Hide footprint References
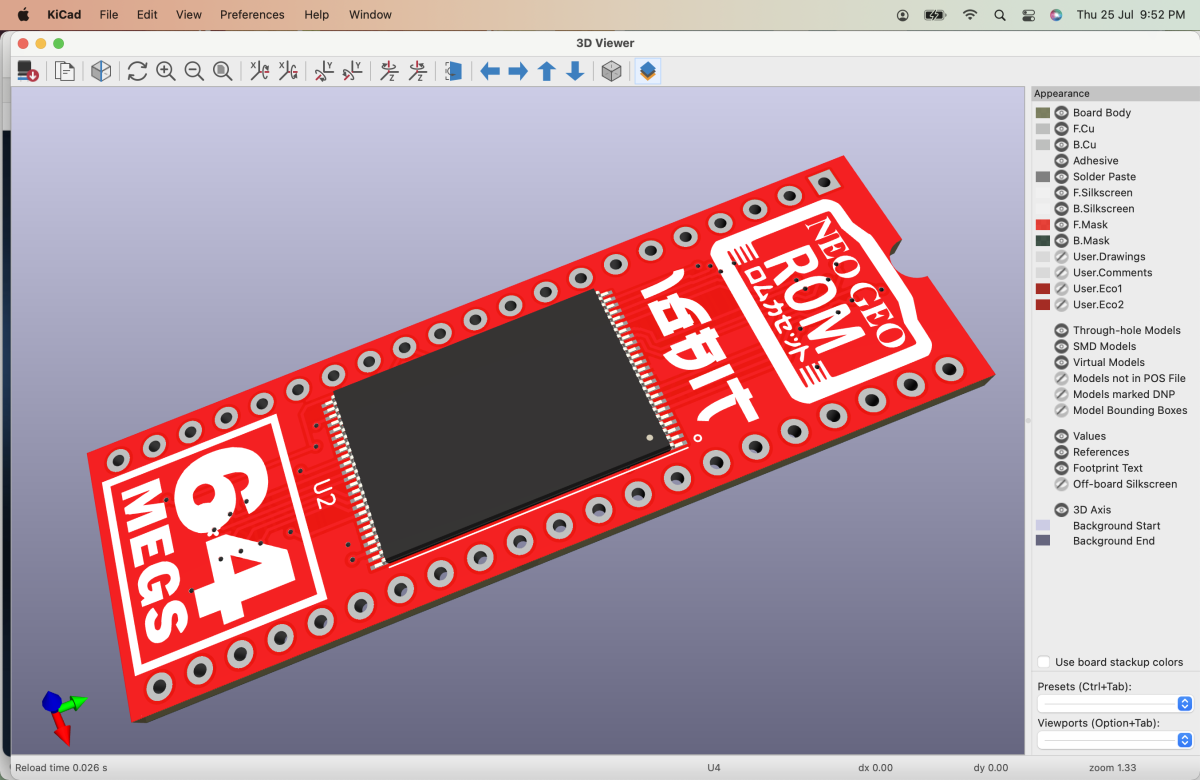1200x780 pixels. tap(1062, 453)
